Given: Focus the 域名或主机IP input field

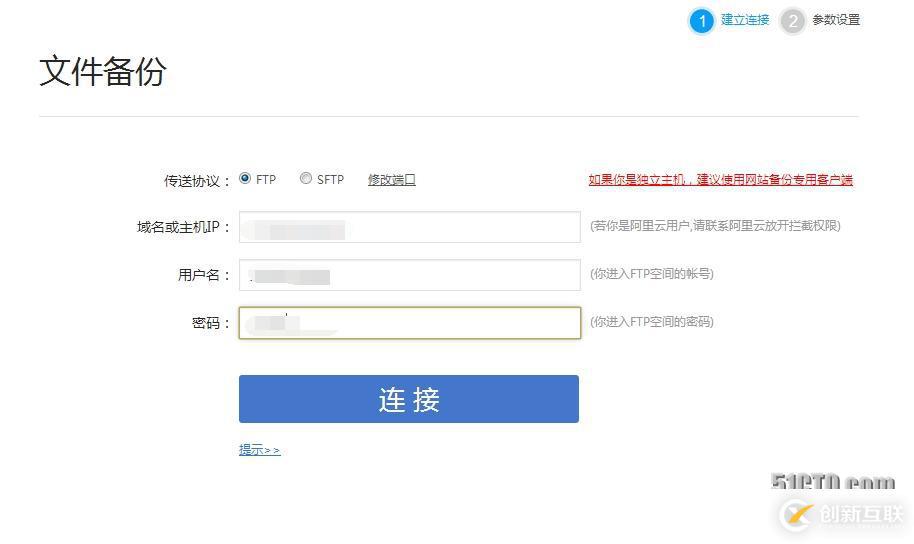Looking at the screenshot, I should (409, 227).
